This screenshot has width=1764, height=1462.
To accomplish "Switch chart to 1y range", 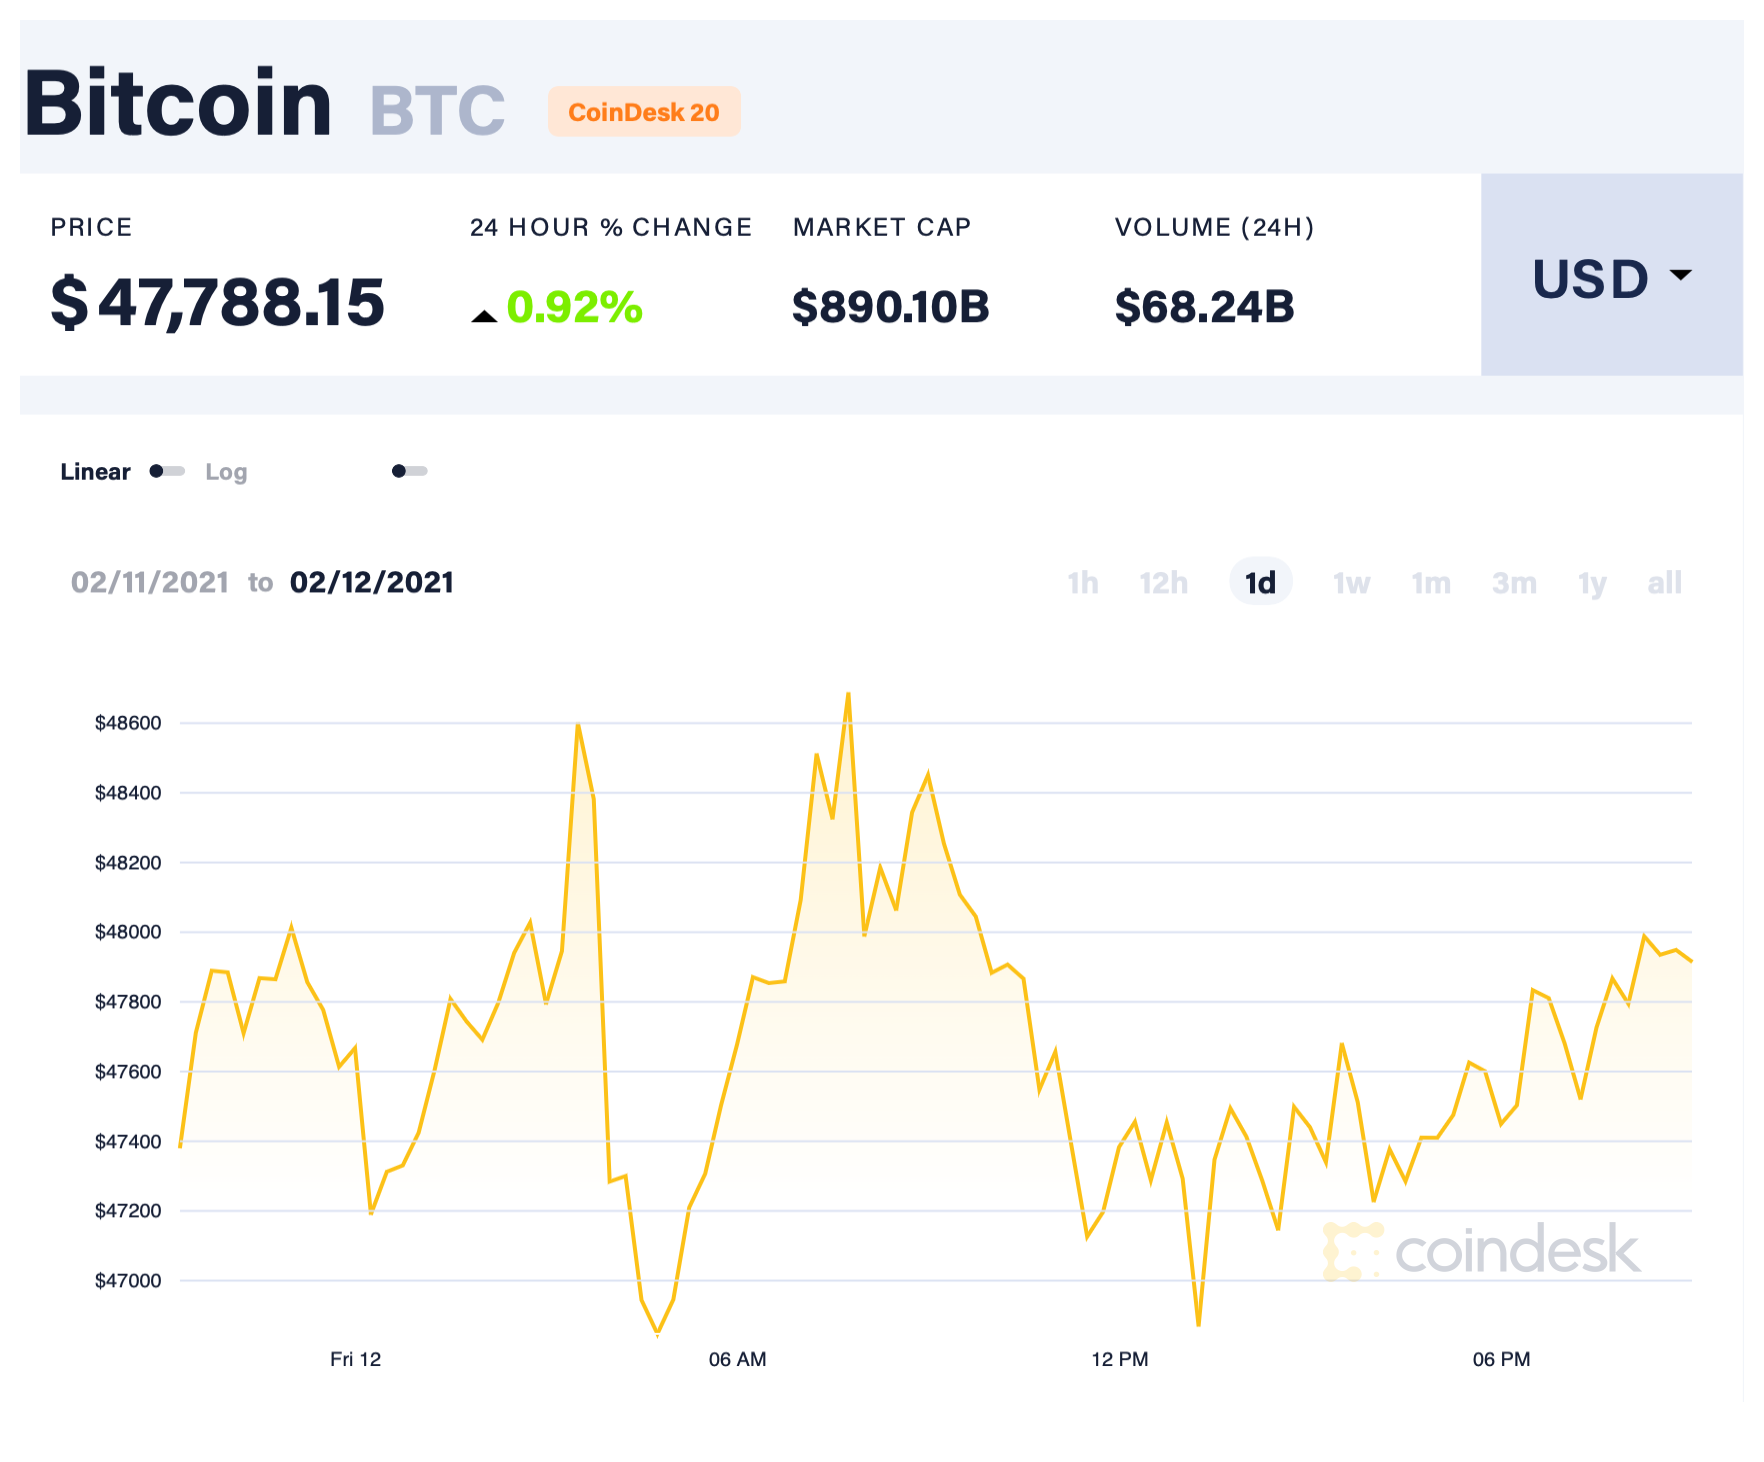I will pos(1592,583).
